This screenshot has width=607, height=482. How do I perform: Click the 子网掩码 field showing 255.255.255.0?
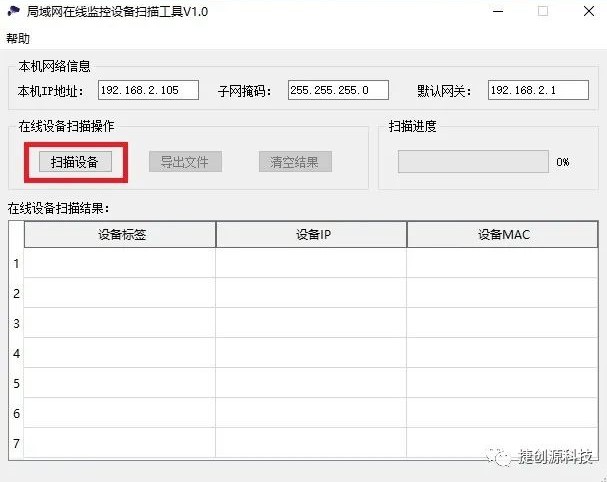[338, 90]
